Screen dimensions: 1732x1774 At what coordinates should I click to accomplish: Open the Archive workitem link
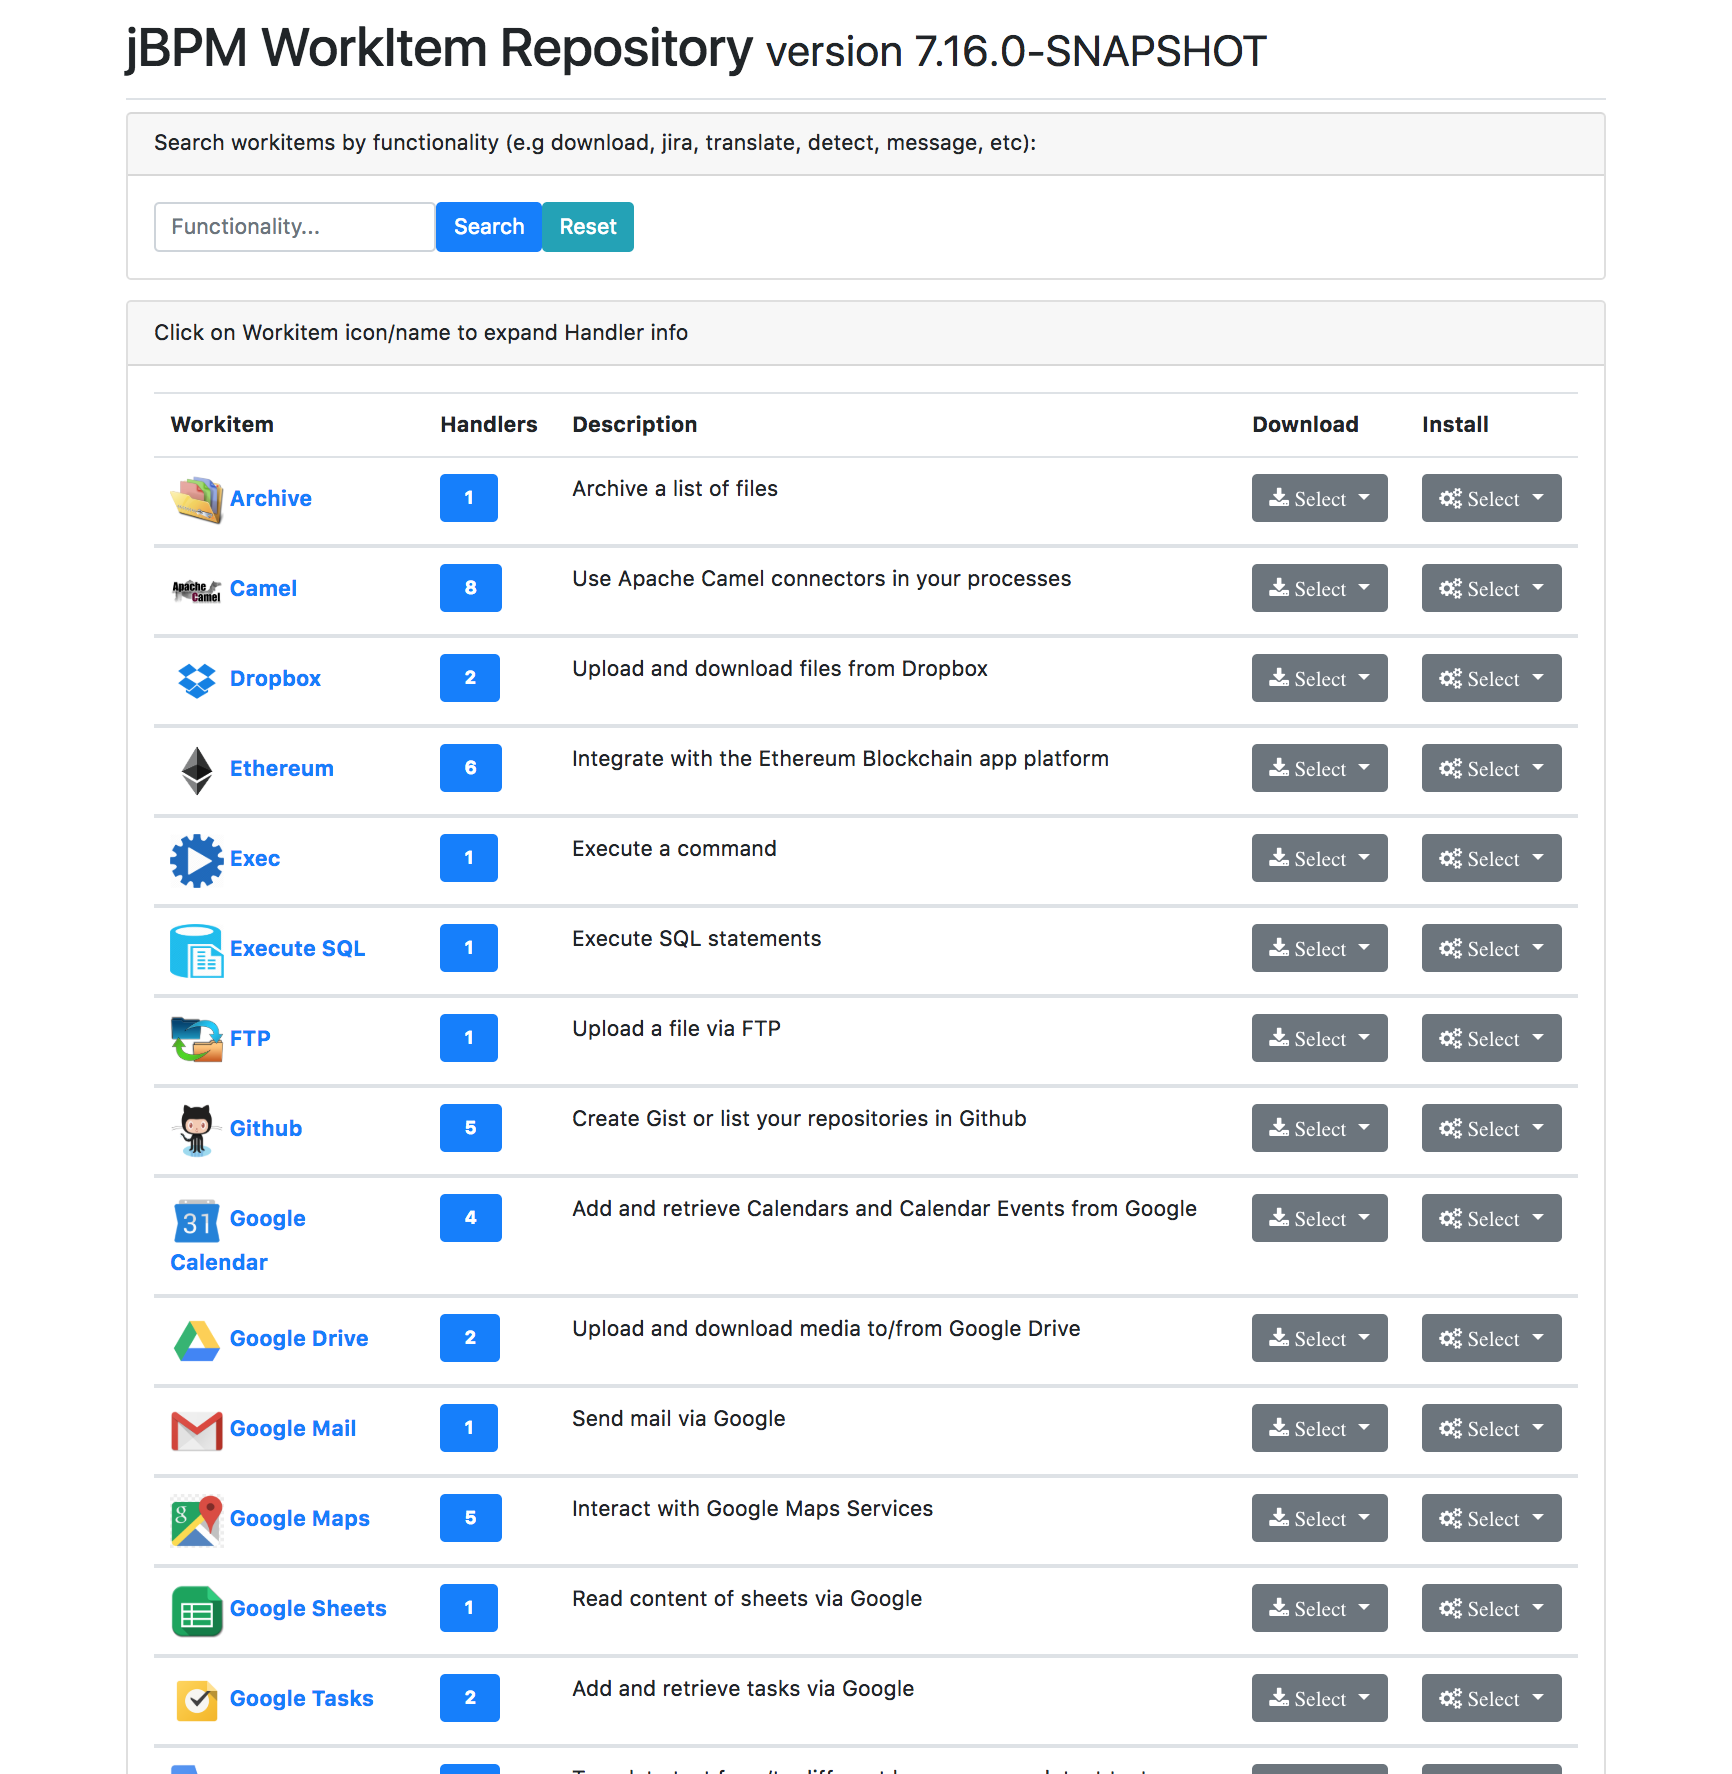(271, 498)
